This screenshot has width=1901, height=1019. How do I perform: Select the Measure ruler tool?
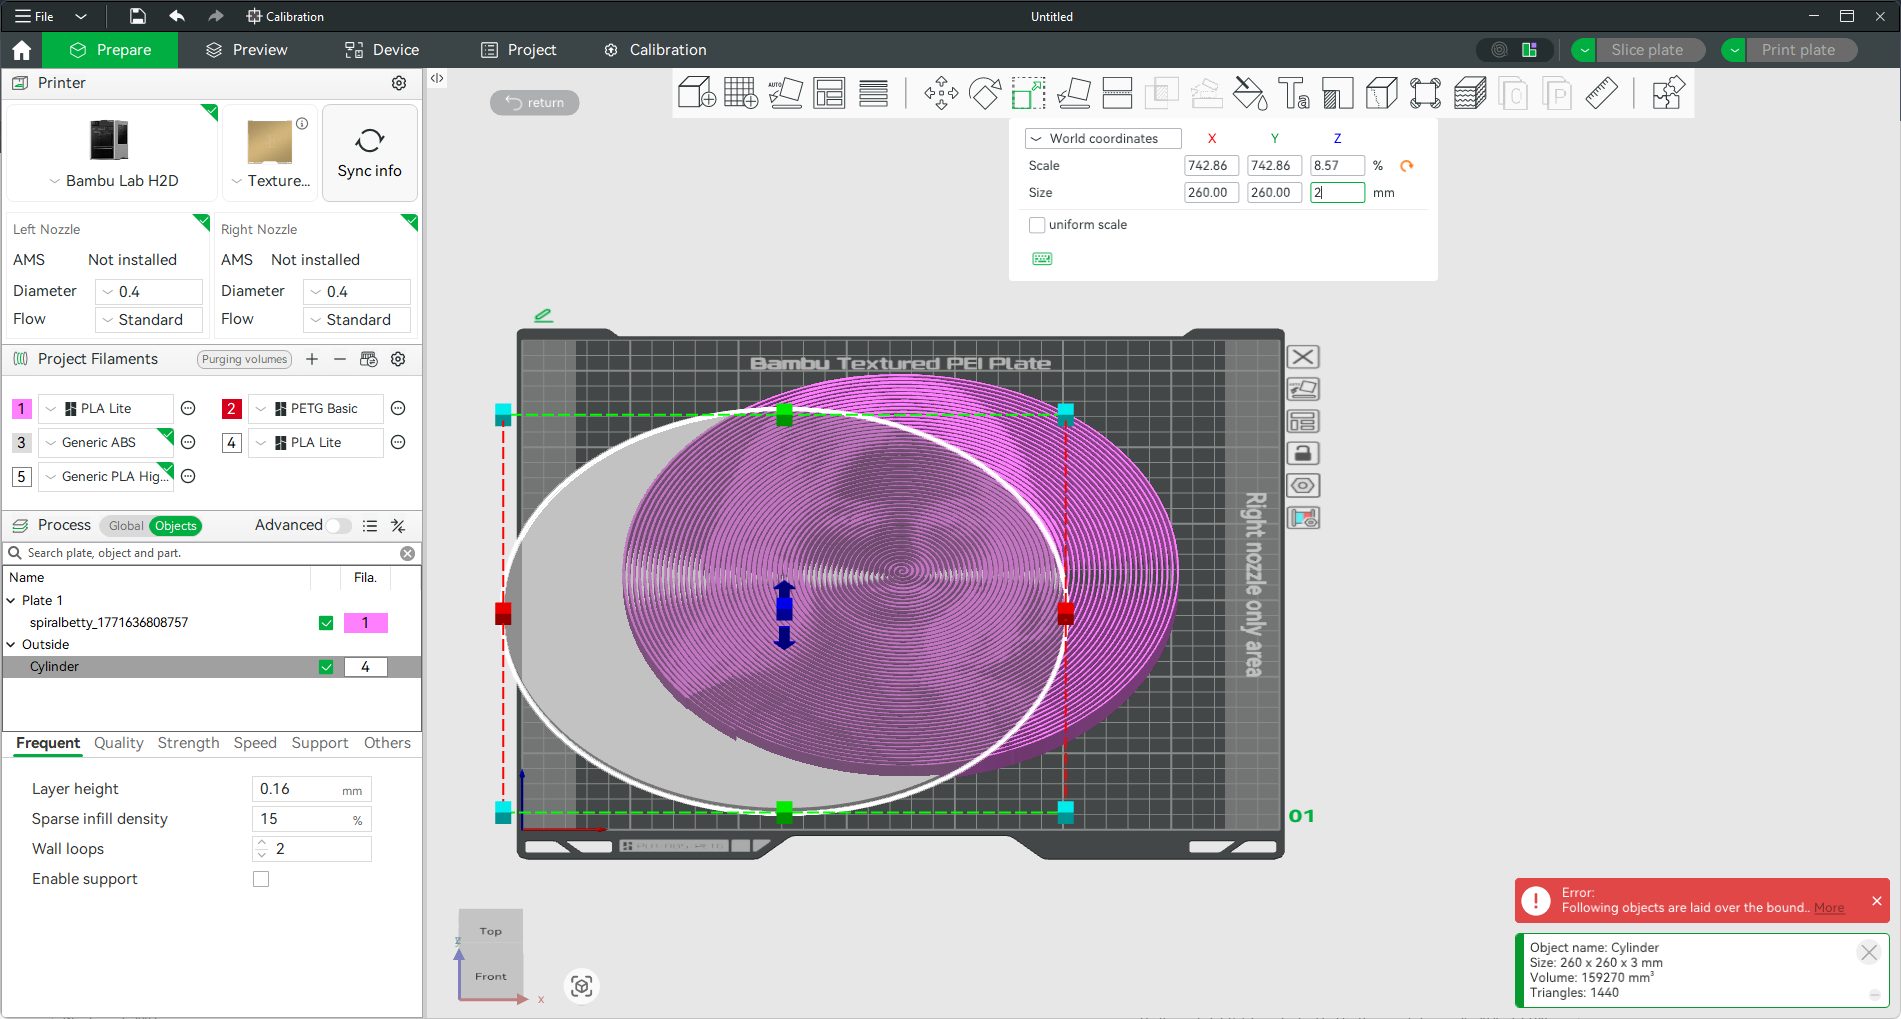(x=1601, y=93)
